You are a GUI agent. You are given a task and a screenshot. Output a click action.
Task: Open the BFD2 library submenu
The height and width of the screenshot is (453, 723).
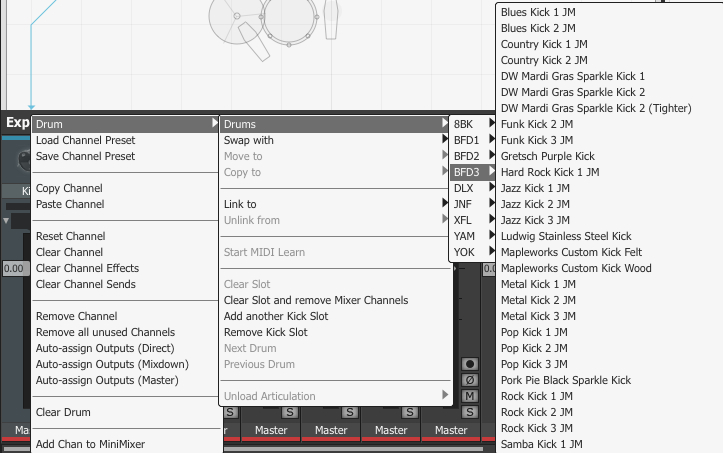[473, 156]
